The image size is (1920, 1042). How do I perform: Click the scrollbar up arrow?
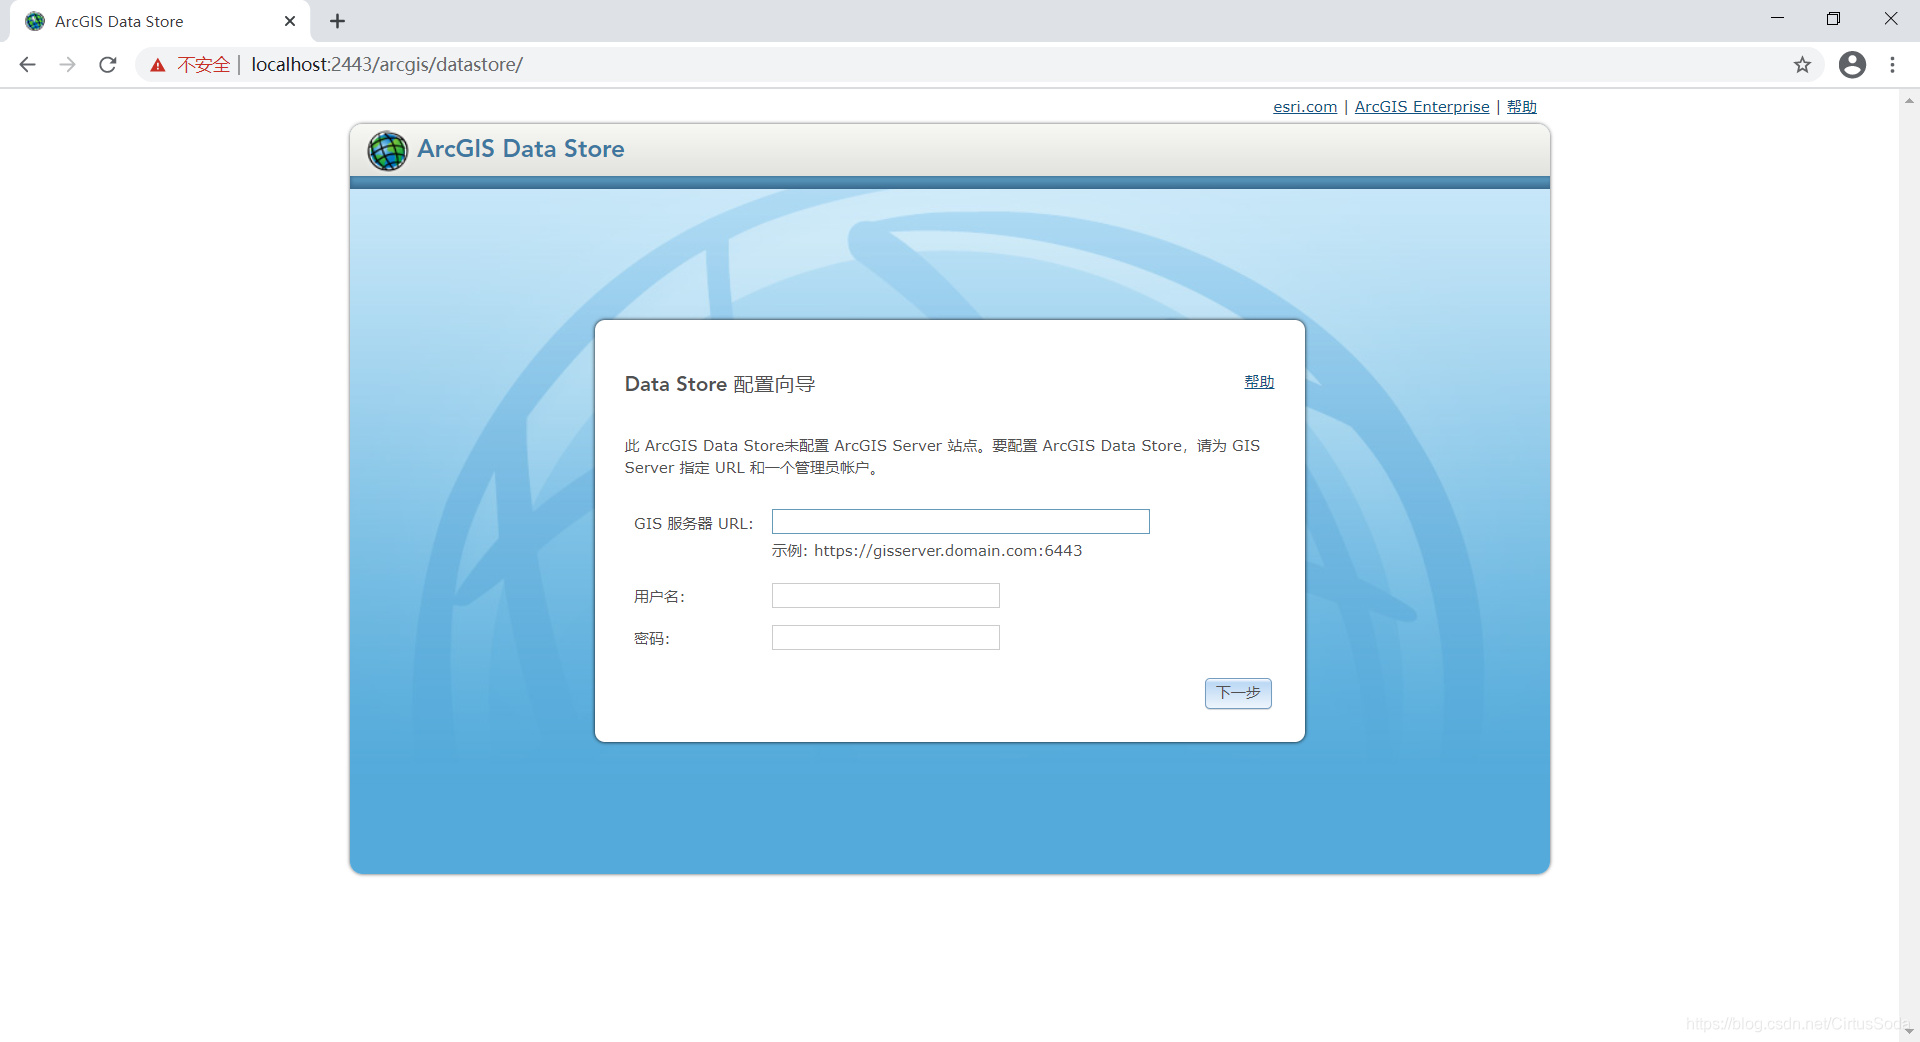pos(1909,100)
